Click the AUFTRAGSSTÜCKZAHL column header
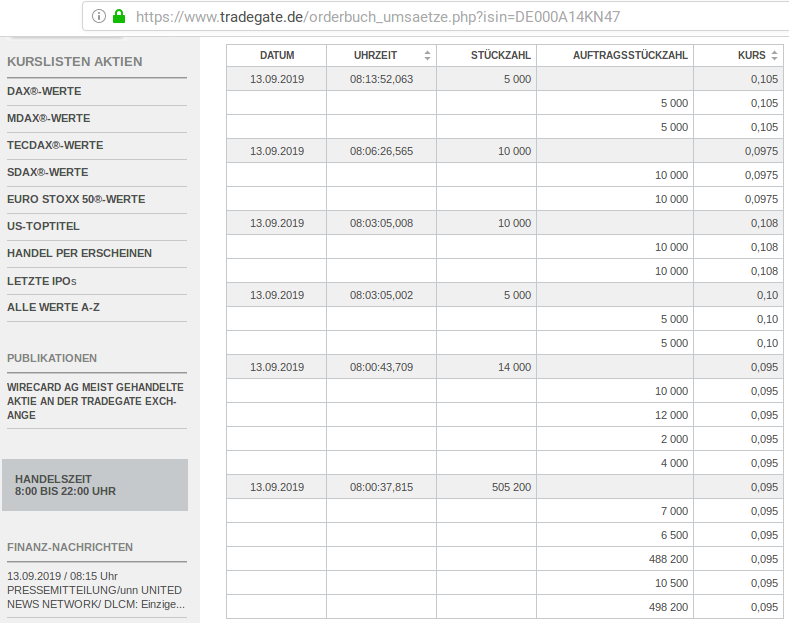Viewport: 789px width, 623px height. (615, 55)
